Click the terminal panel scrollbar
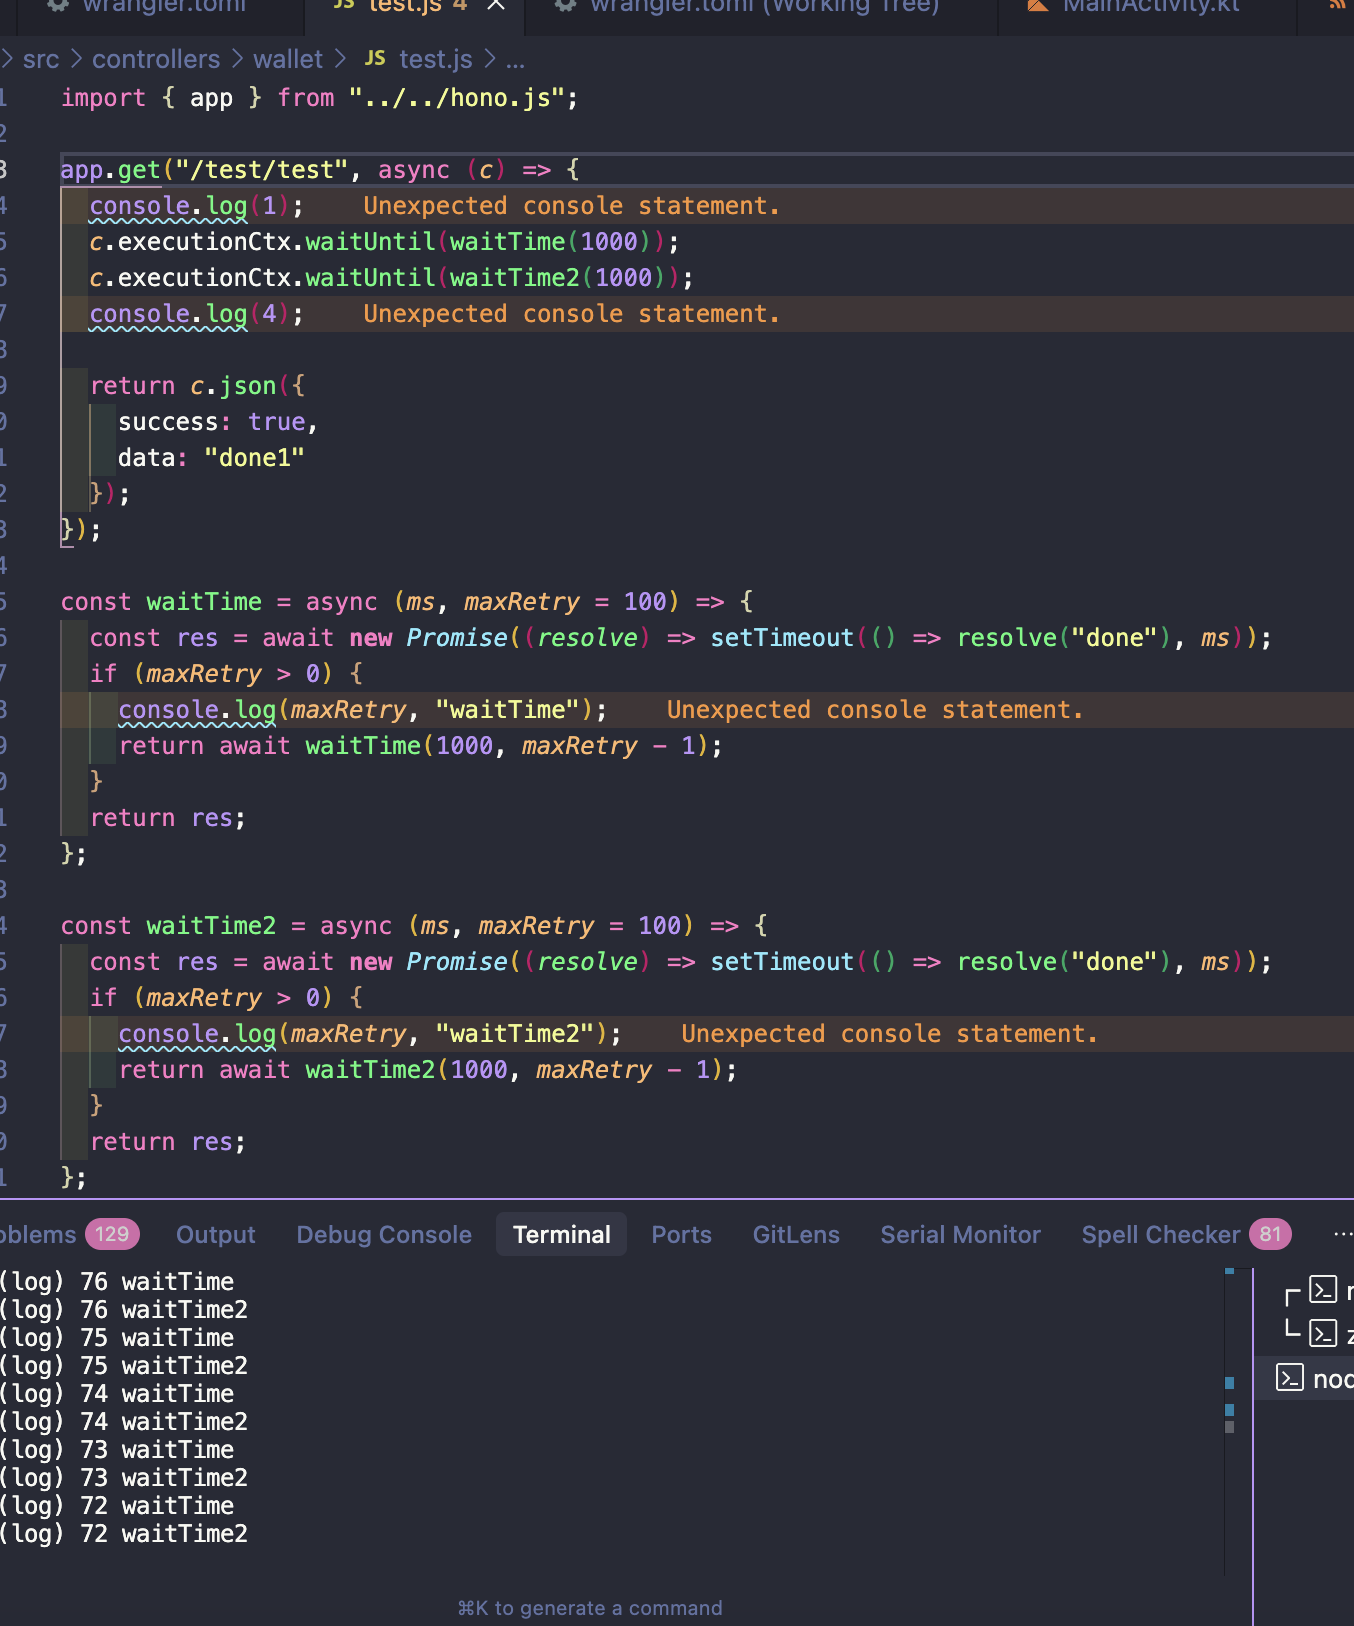This screenshot has height=1626, width=1354. pyautogui.click(x=1229, y=1420)
